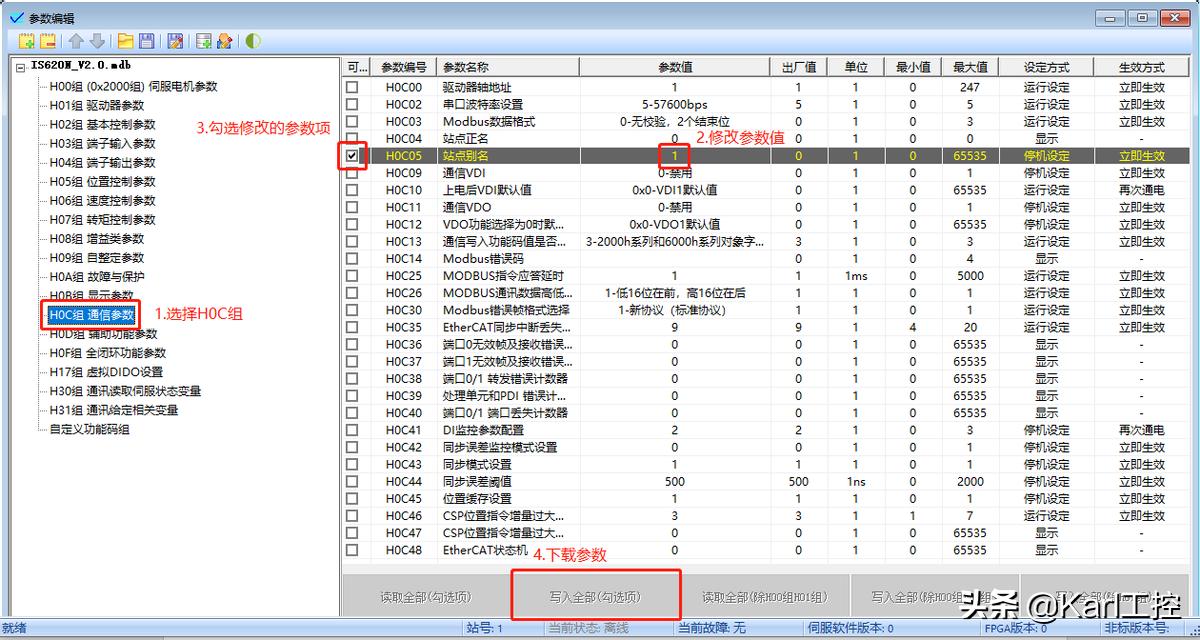
Task: Select H30组 通讯读取伺服状态变量 node
Action: 125,390
